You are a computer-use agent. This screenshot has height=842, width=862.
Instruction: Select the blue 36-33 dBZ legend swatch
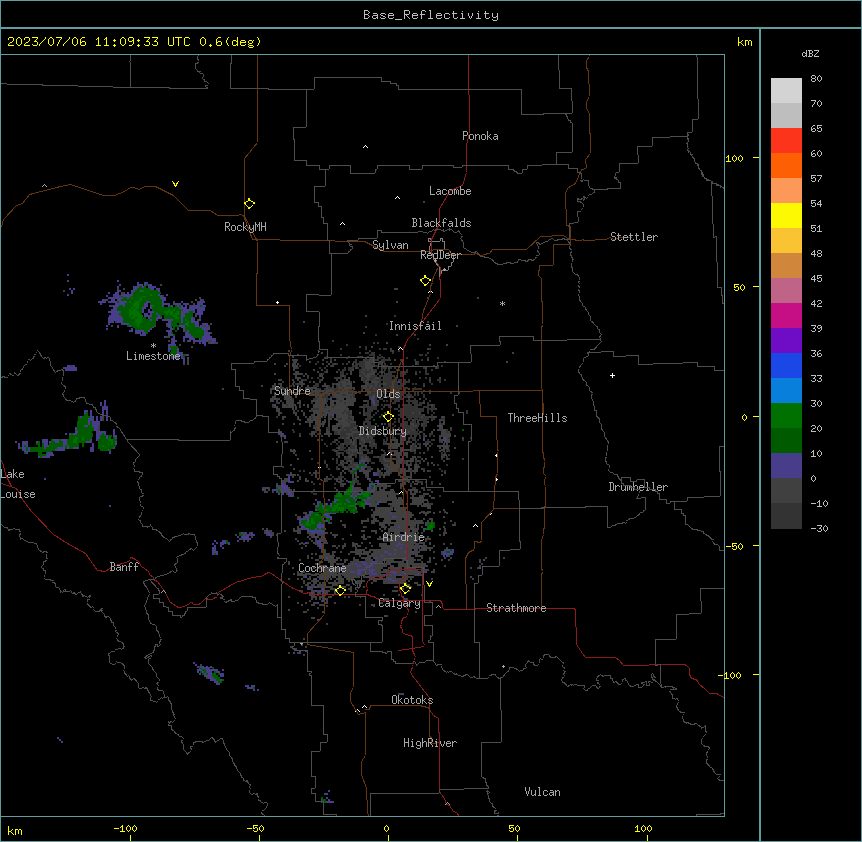coord(786,365)
